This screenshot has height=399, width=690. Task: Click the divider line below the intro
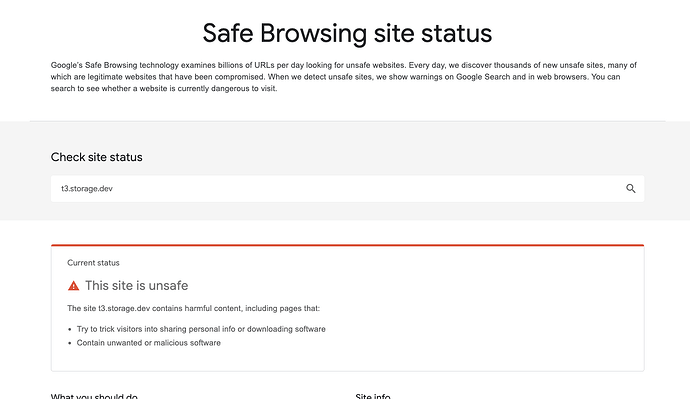click(x=347, y=121)
